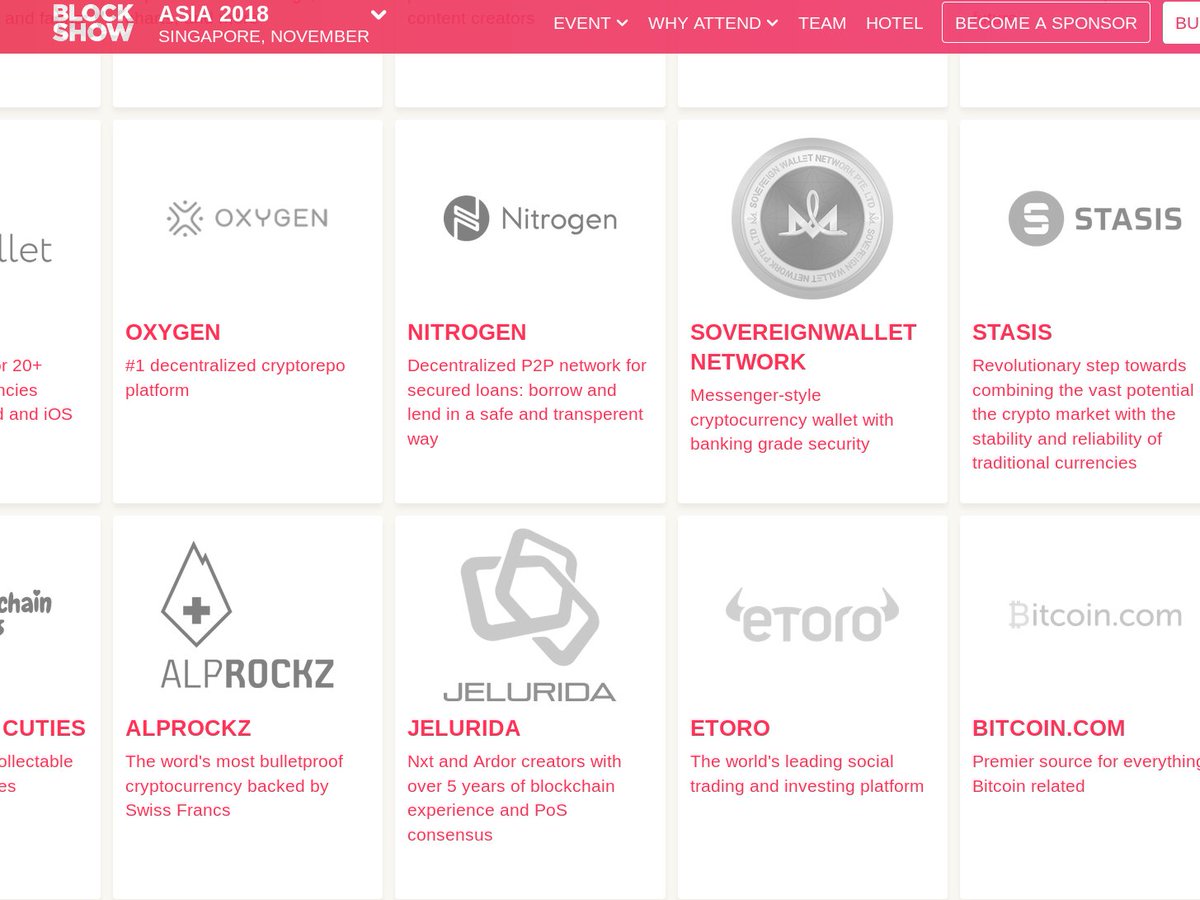This screenshot has width=1200, height=900.
Task: Click the 'SINGAPORE, NOVEMBER' header subtitle
Action: [264, 37]
